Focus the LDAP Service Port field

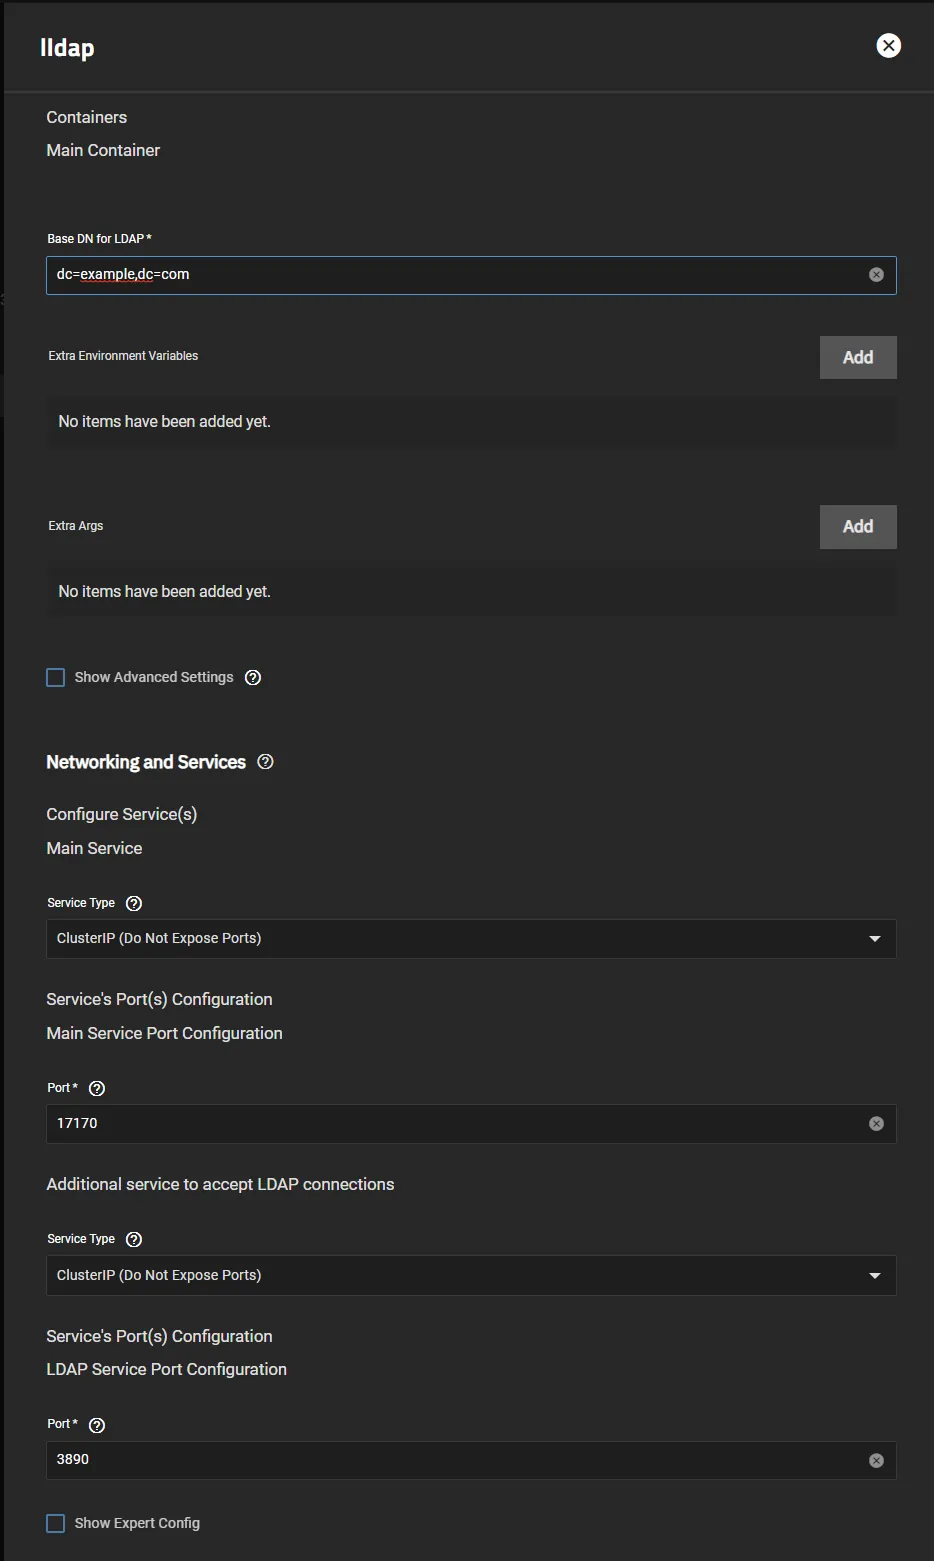click(x=450, y=1460)
